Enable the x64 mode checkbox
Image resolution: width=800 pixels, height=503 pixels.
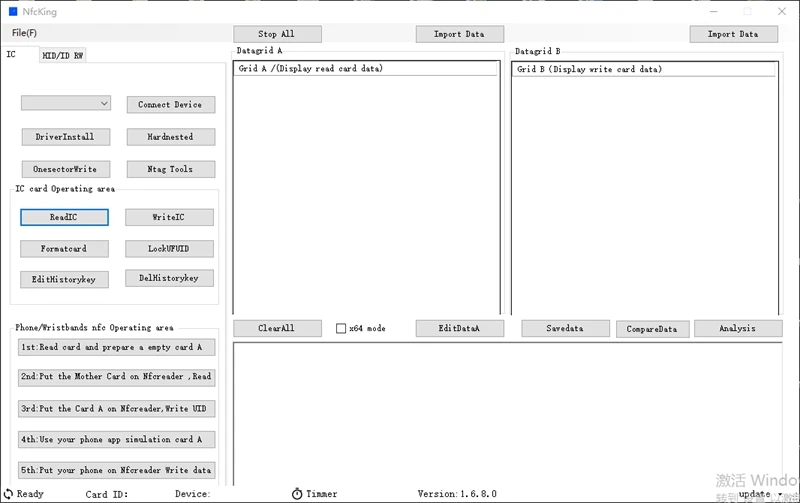pyautogui.click(x=341, y=329)
